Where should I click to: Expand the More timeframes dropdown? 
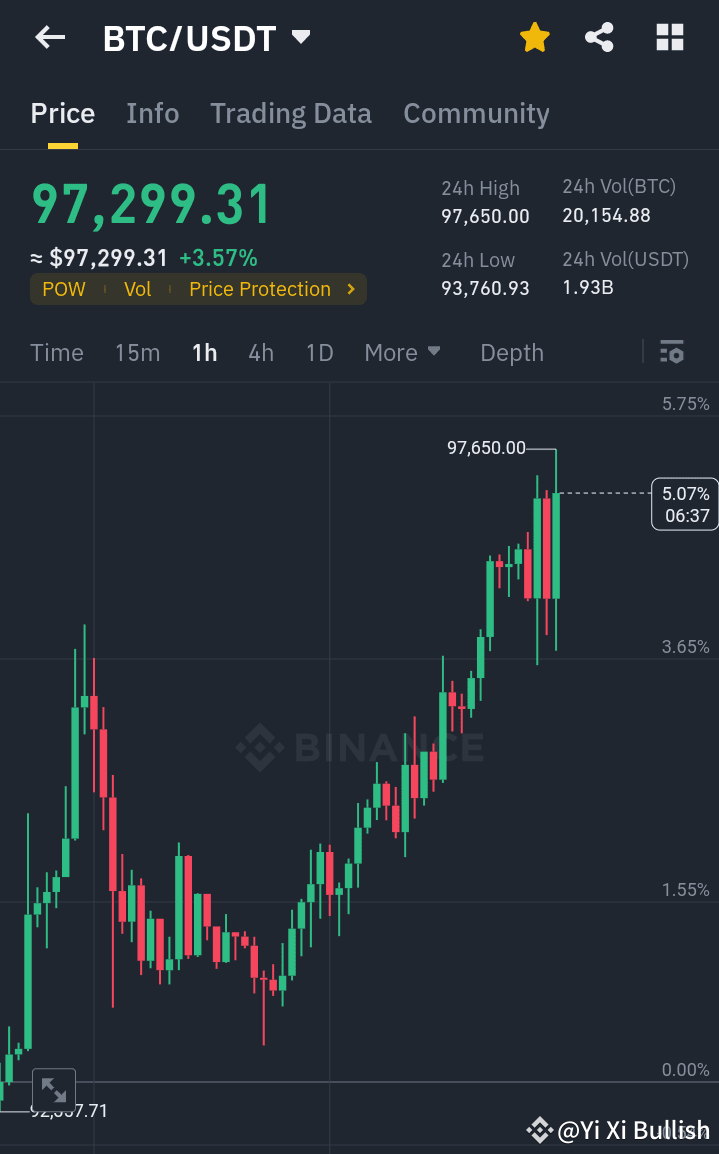click(x=402, y=352)
